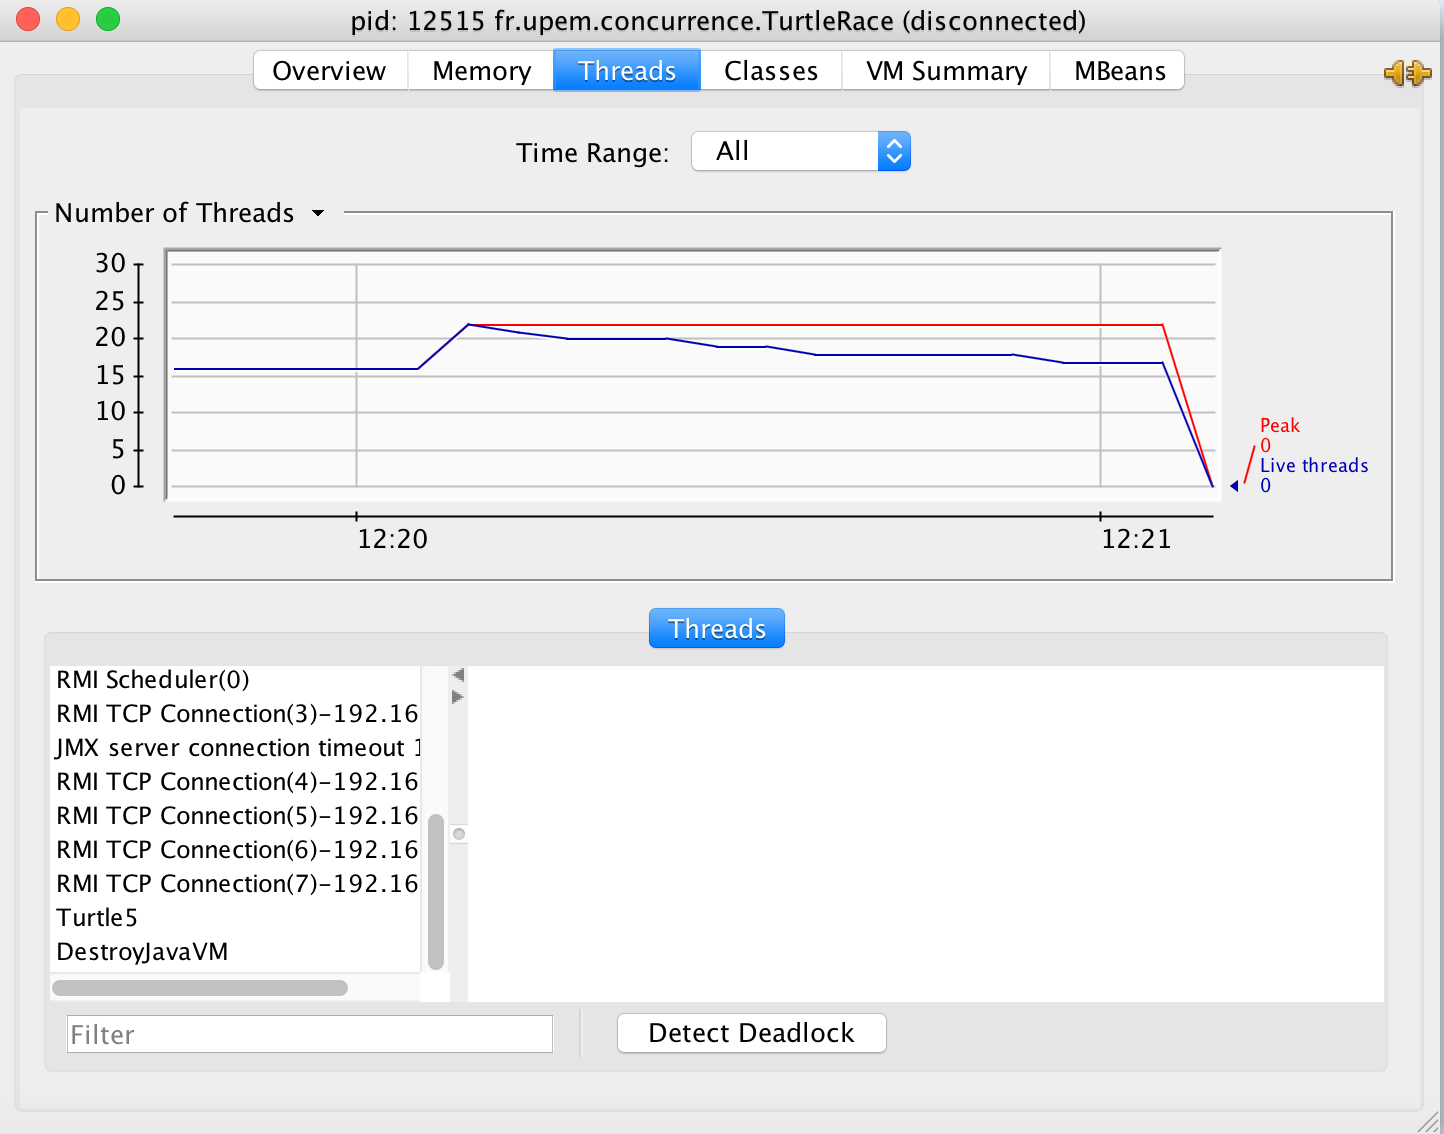Select RMI Scheduler(0) thread
This screenshot has width=1444, height=1134.
(x=236, y=680)
